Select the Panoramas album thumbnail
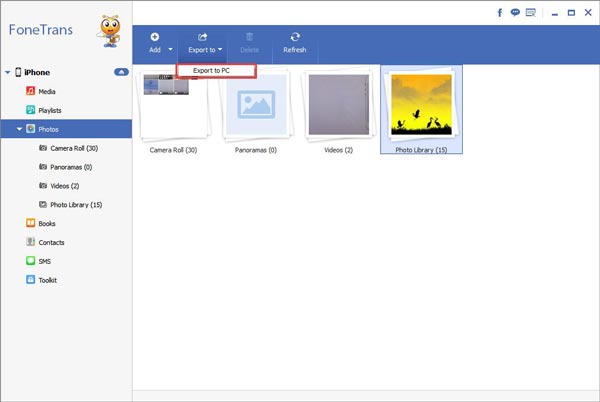600x402 pixels. [256, 104]
